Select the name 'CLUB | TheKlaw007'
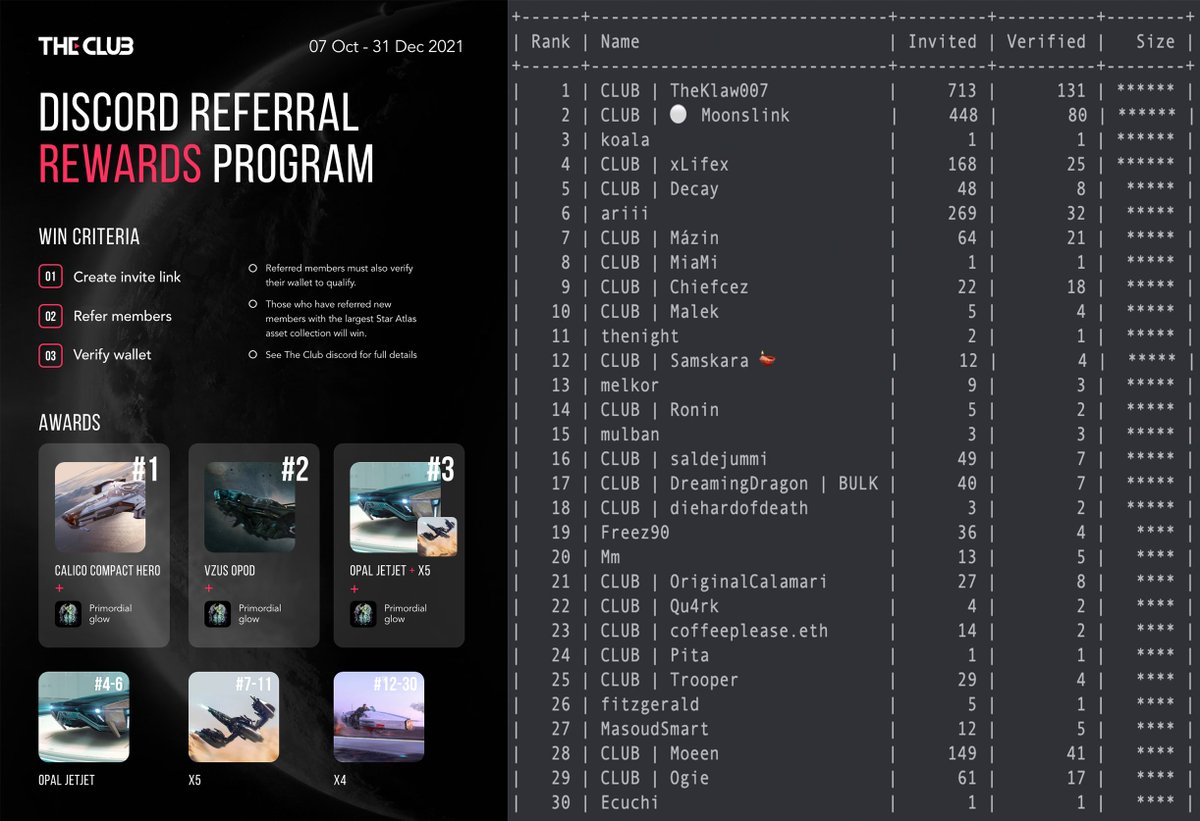This screenshot has height=821, width=1200. (x=684, y=90)
